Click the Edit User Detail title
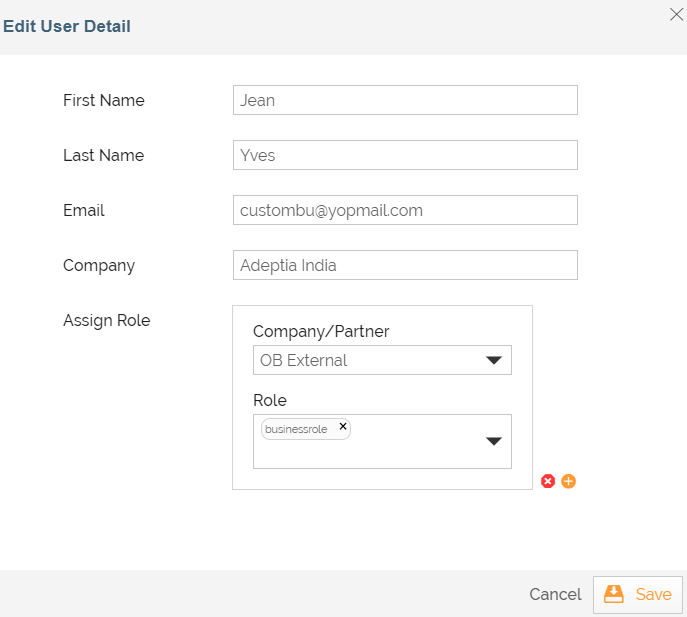 click(67, 26)
